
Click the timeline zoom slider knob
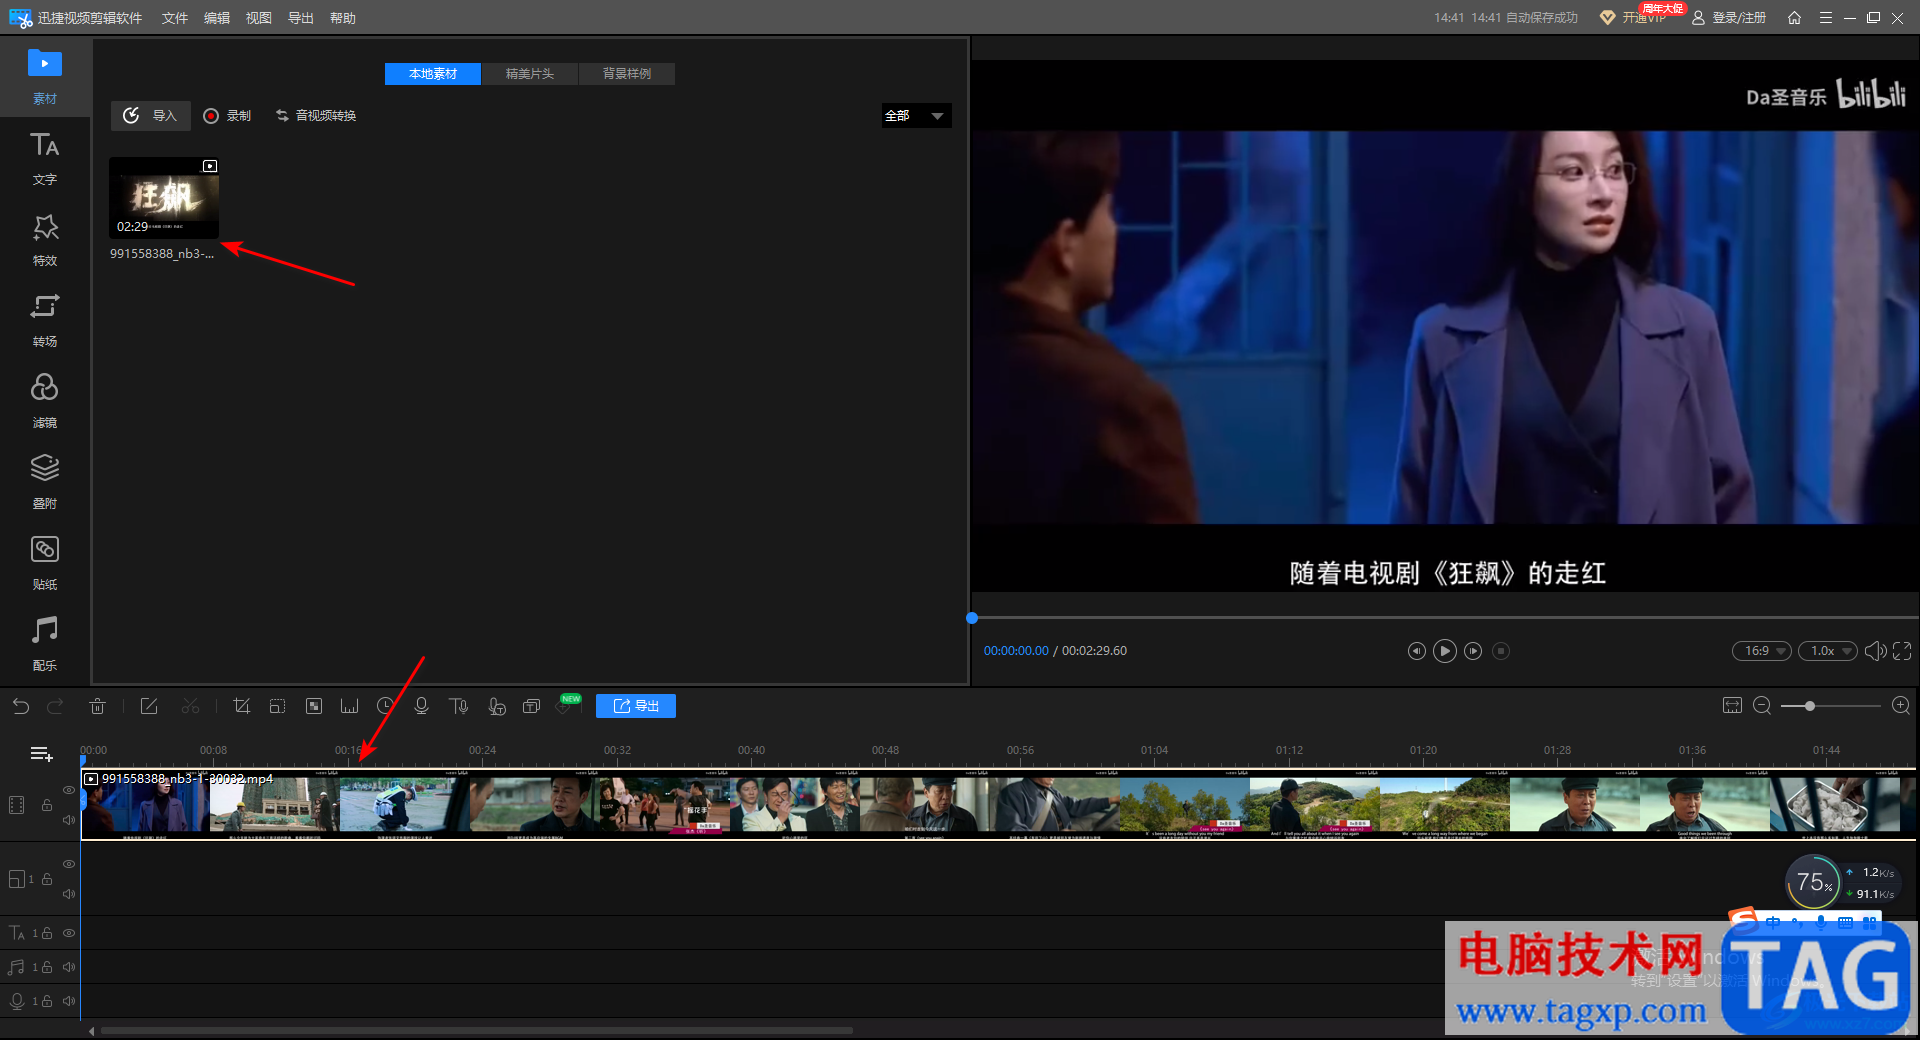(x=1810, y=706)
